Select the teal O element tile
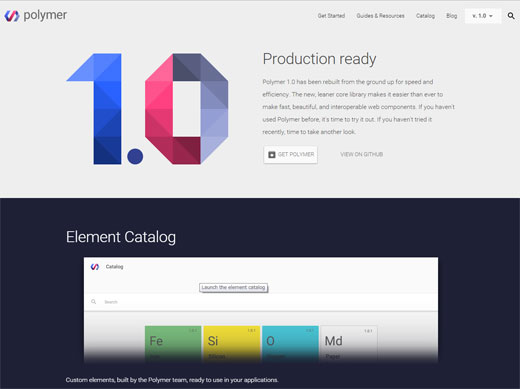 pyautogui.click(x=290, y=344)
